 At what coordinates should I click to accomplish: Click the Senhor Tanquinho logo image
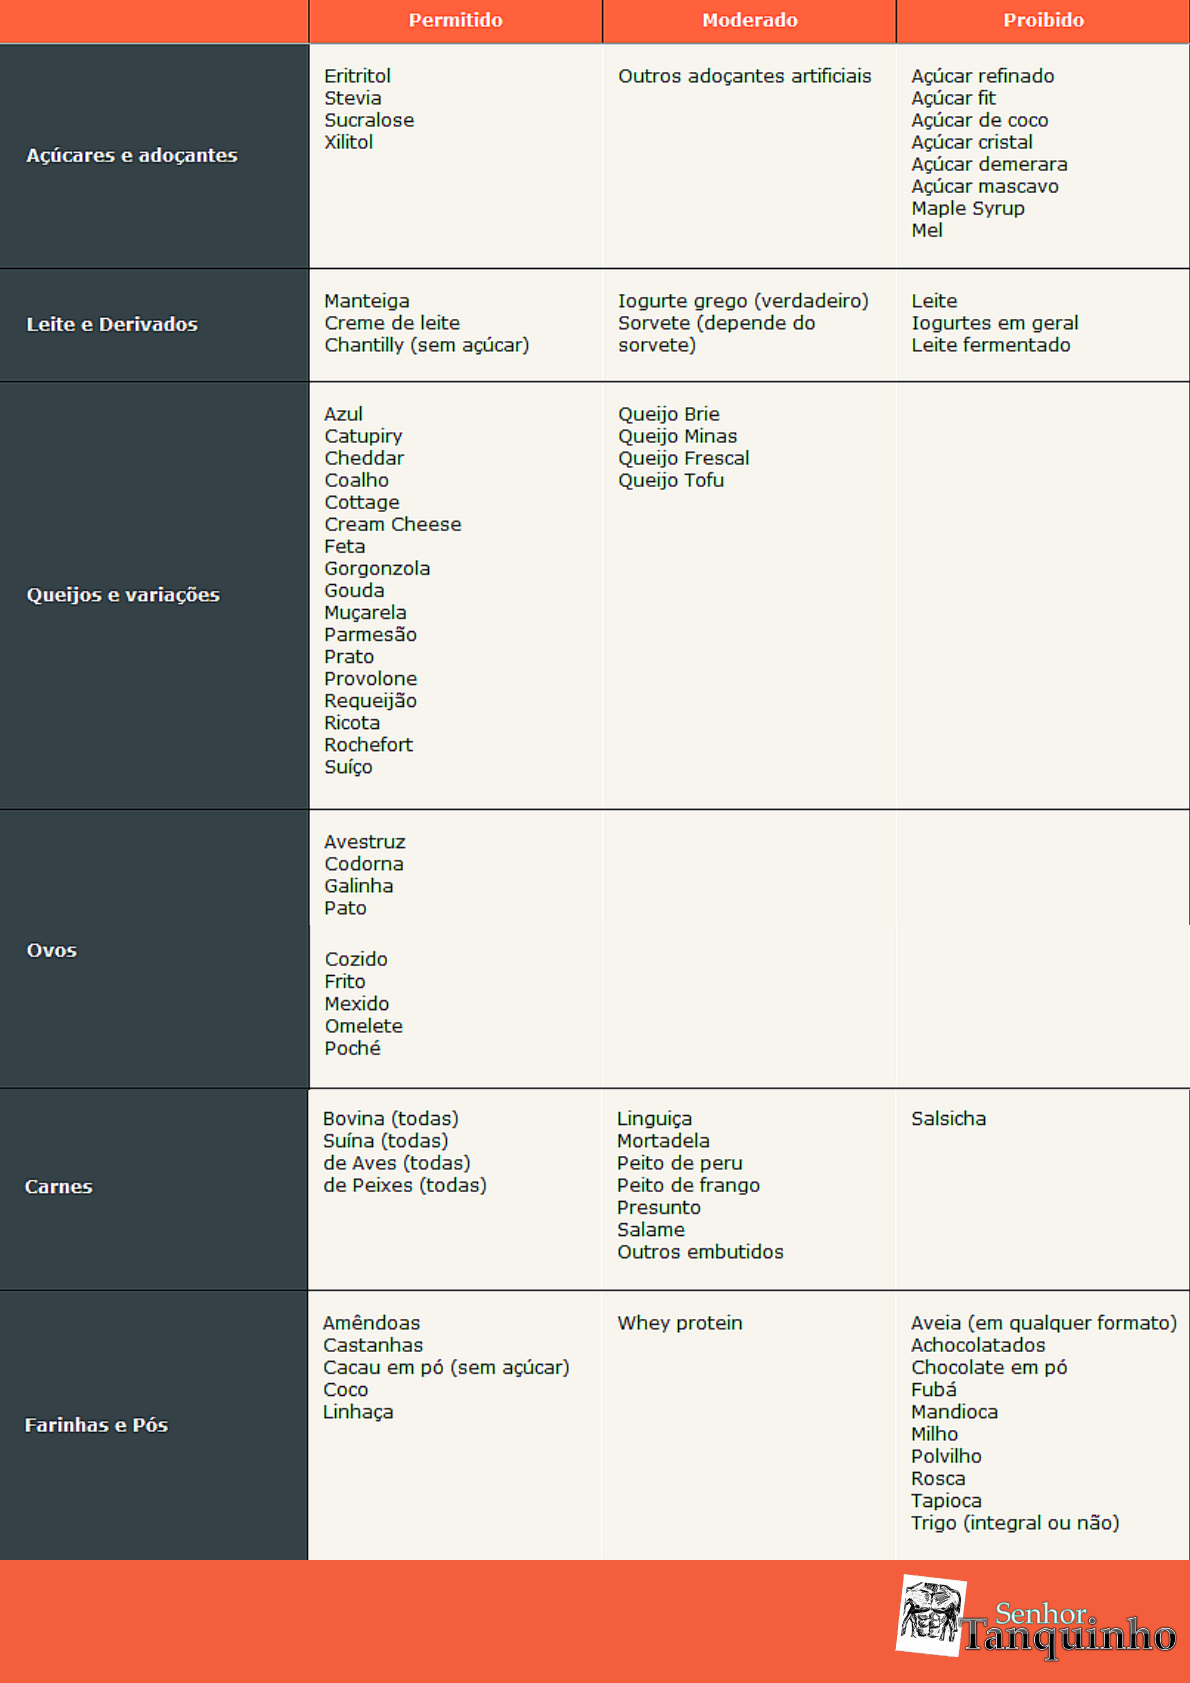click(x=931, y=1615)
